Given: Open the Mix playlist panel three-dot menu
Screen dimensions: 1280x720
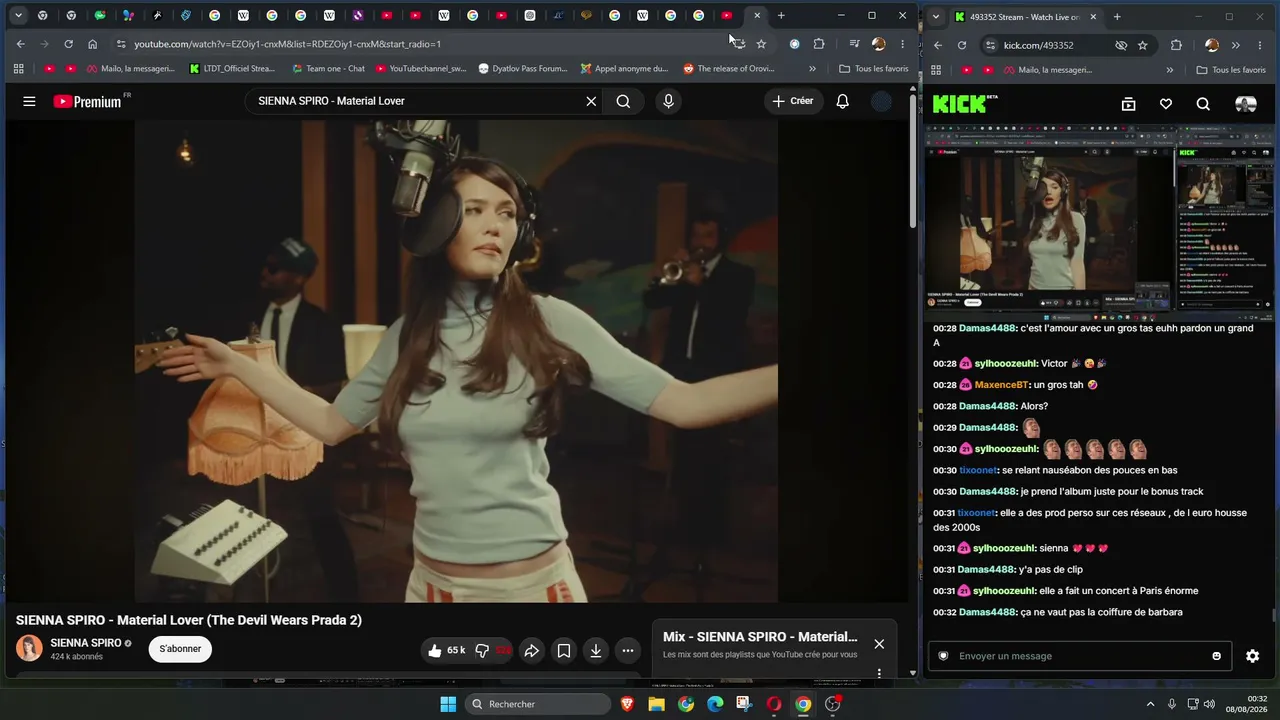Looking at the screenshot, I should tap(879, 673).
